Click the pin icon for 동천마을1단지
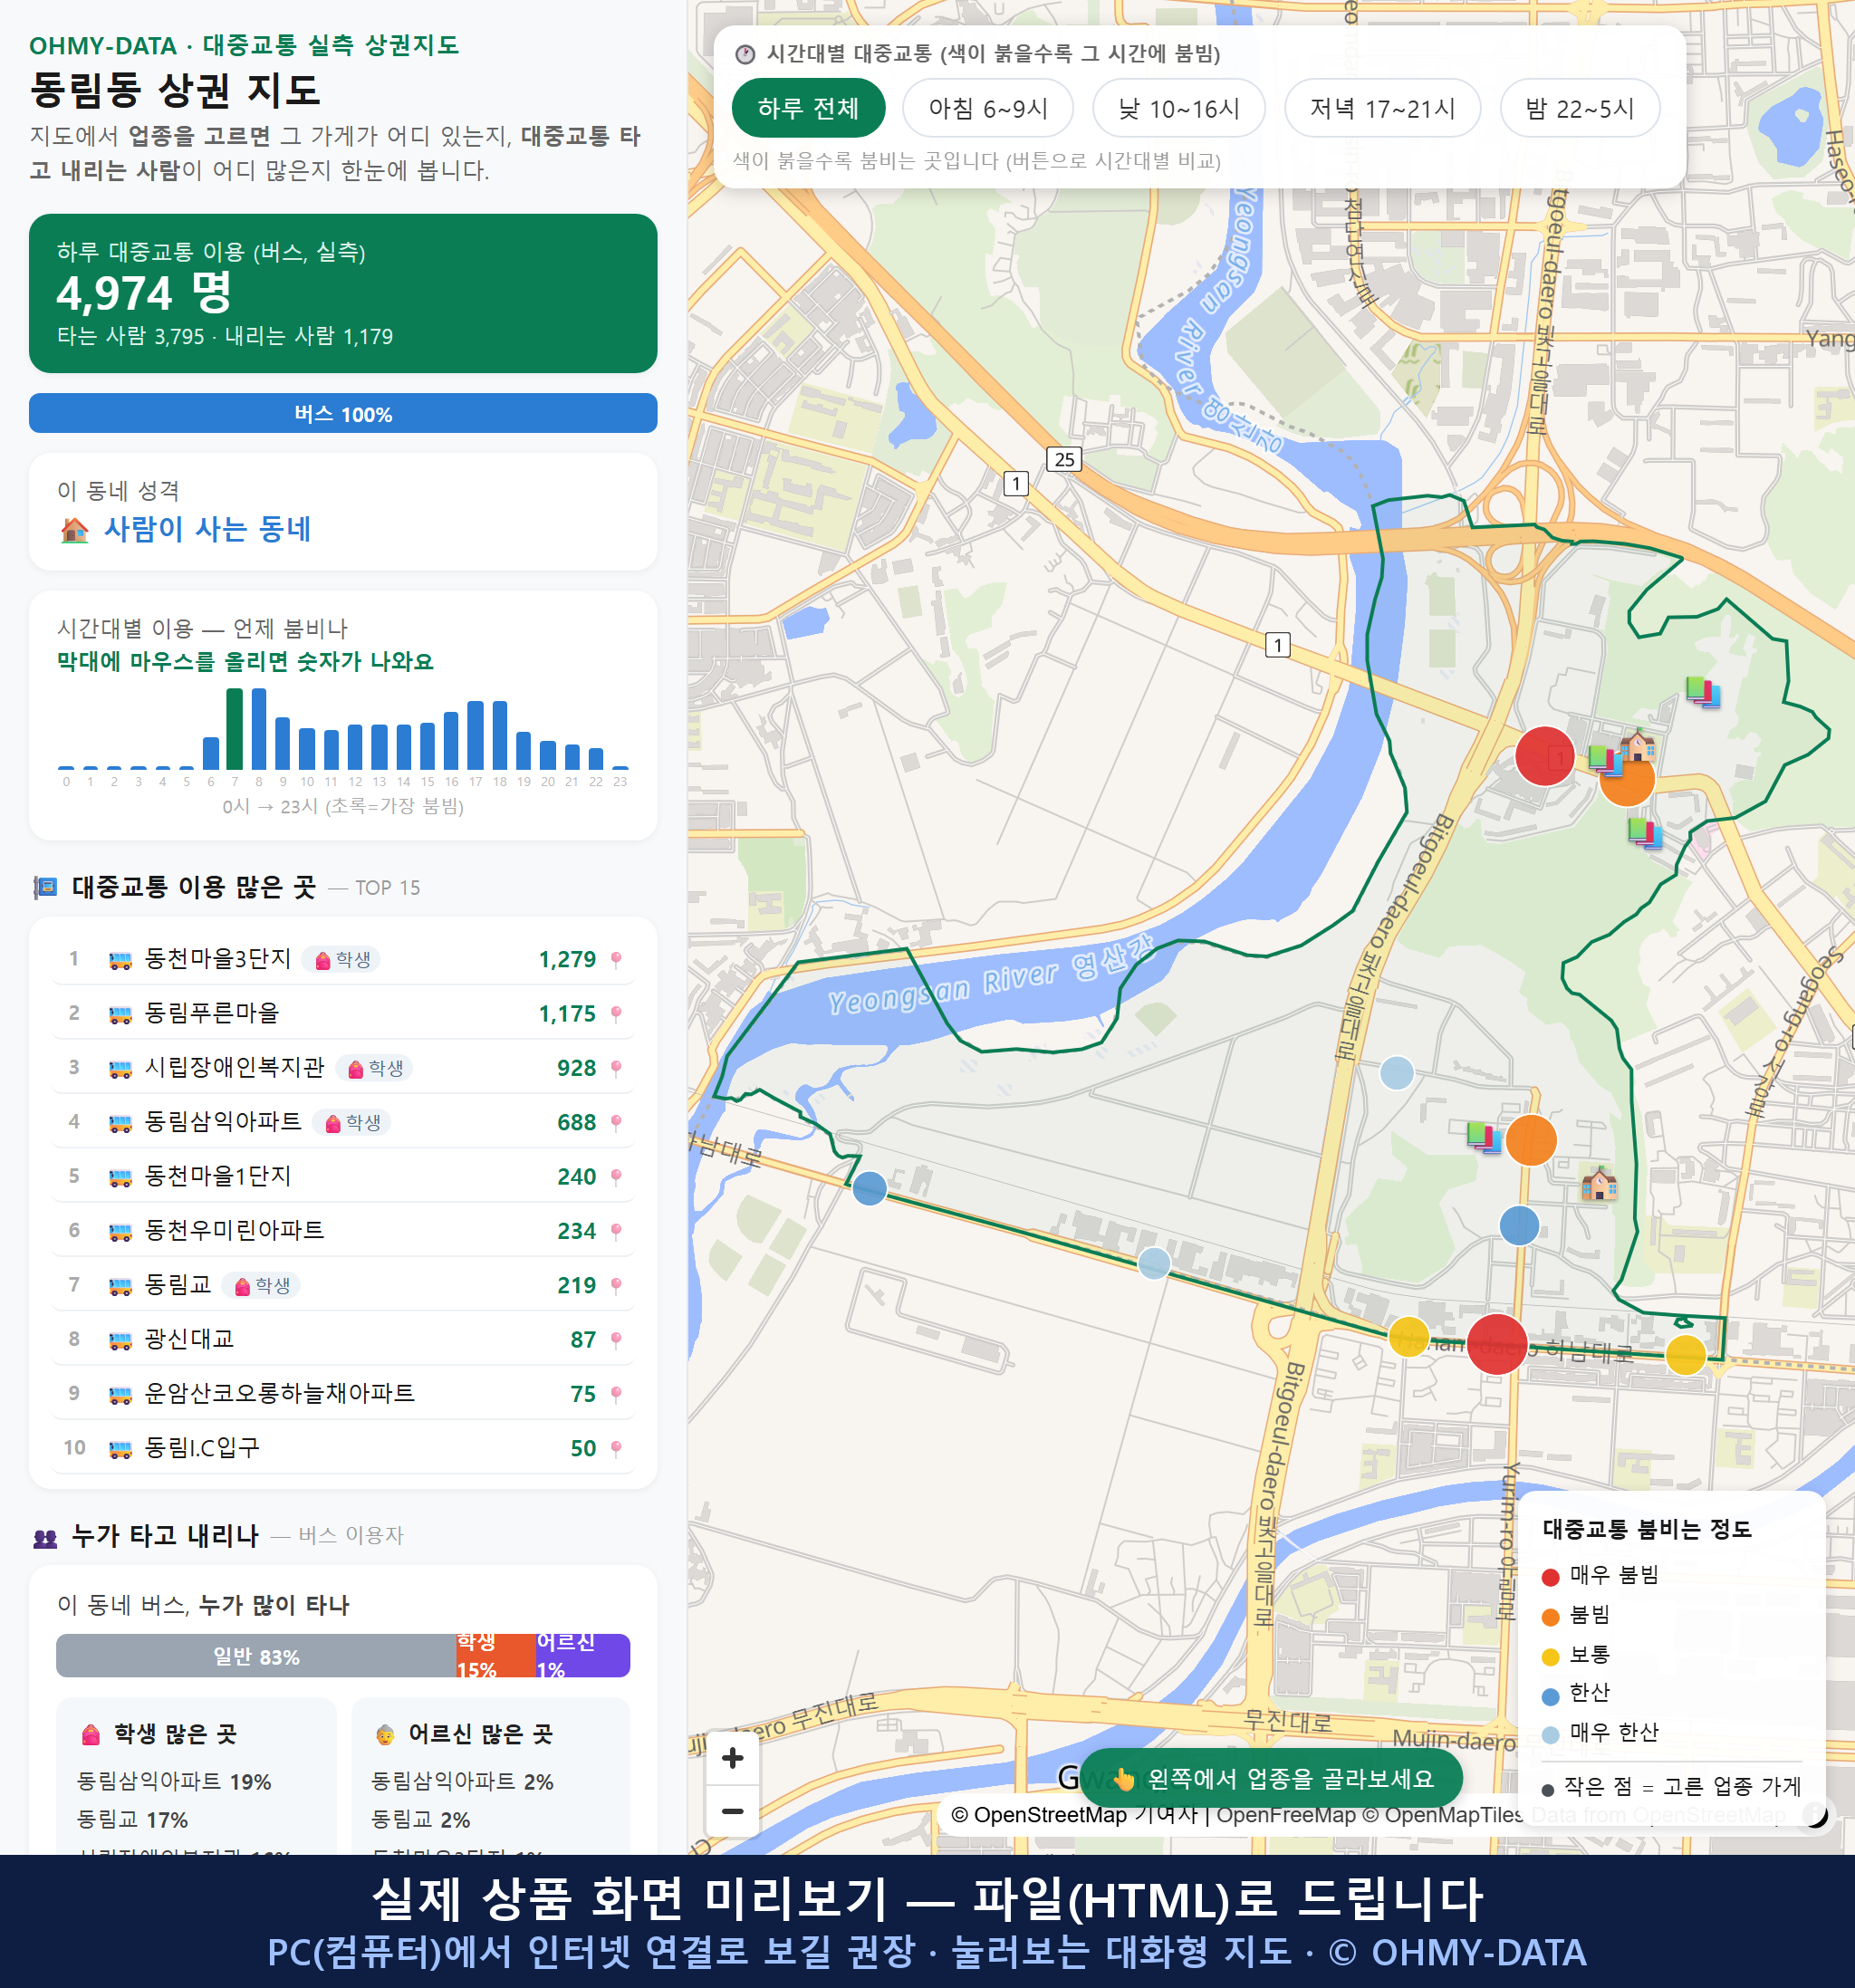Screen dimensions: 1855x1988 coord(616,1177)
